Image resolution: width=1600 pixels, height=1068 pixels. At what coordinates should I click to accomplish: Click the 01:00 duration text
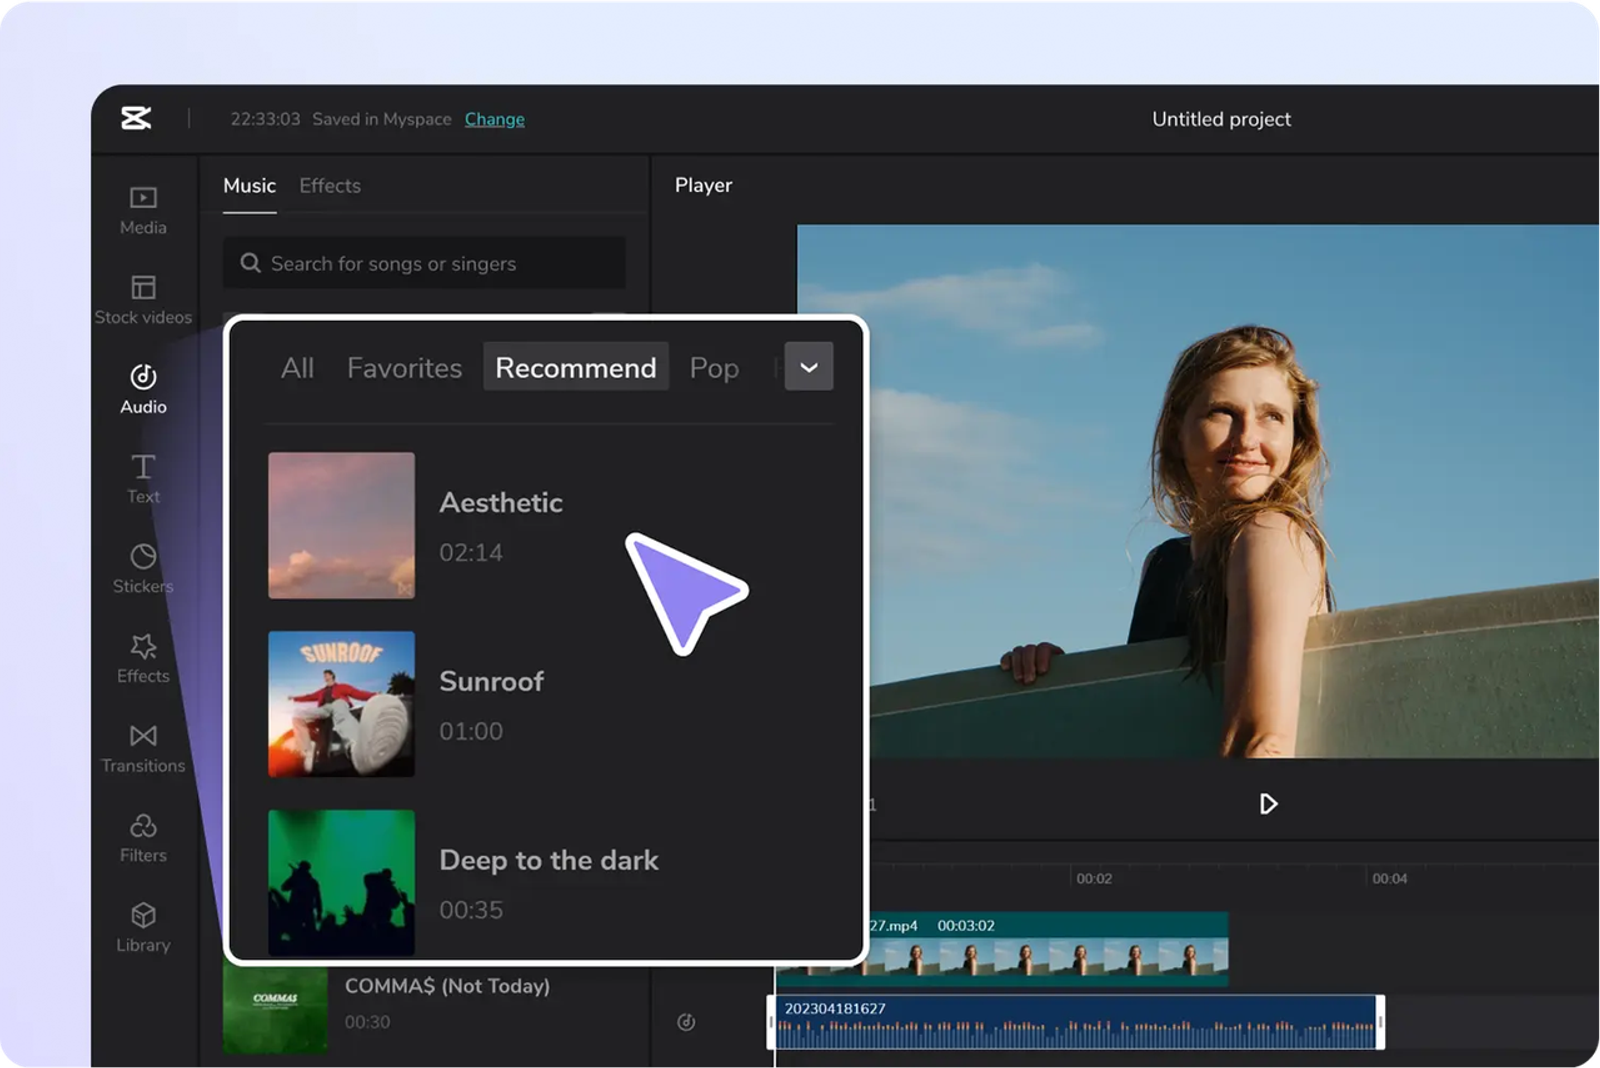tap(471, 731)
